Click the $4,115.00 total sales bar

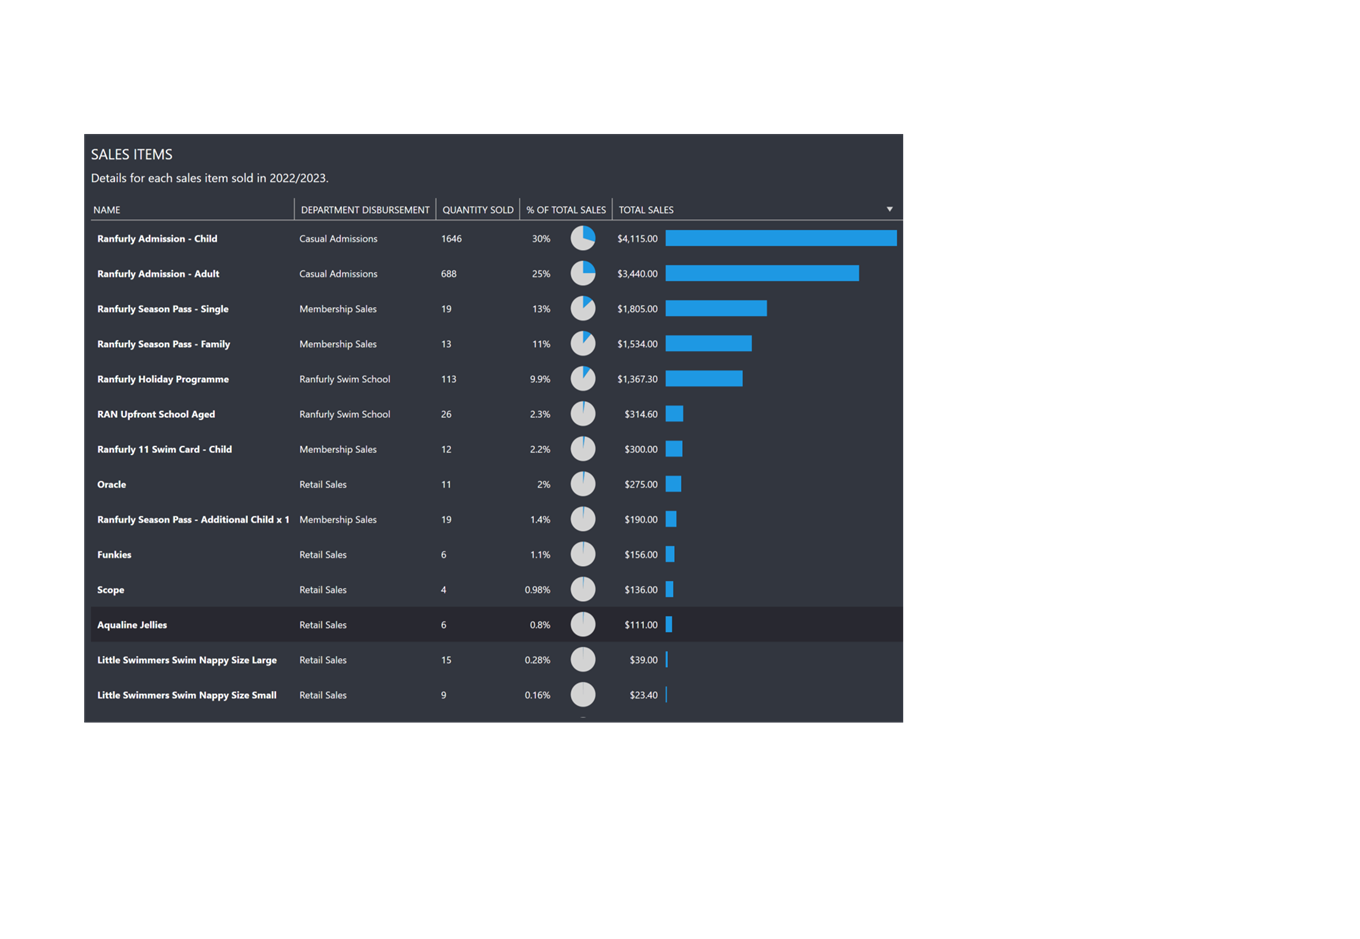(x=781, y=238)
